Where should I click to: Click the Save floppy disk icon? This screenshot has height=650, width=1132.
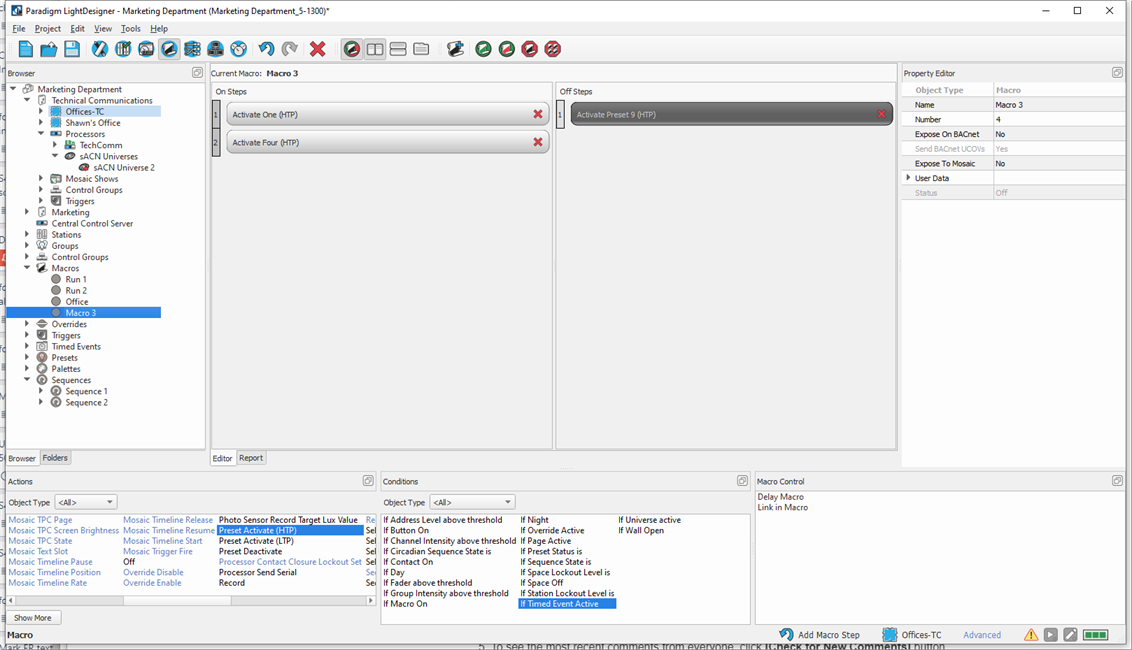coord(72,49)
